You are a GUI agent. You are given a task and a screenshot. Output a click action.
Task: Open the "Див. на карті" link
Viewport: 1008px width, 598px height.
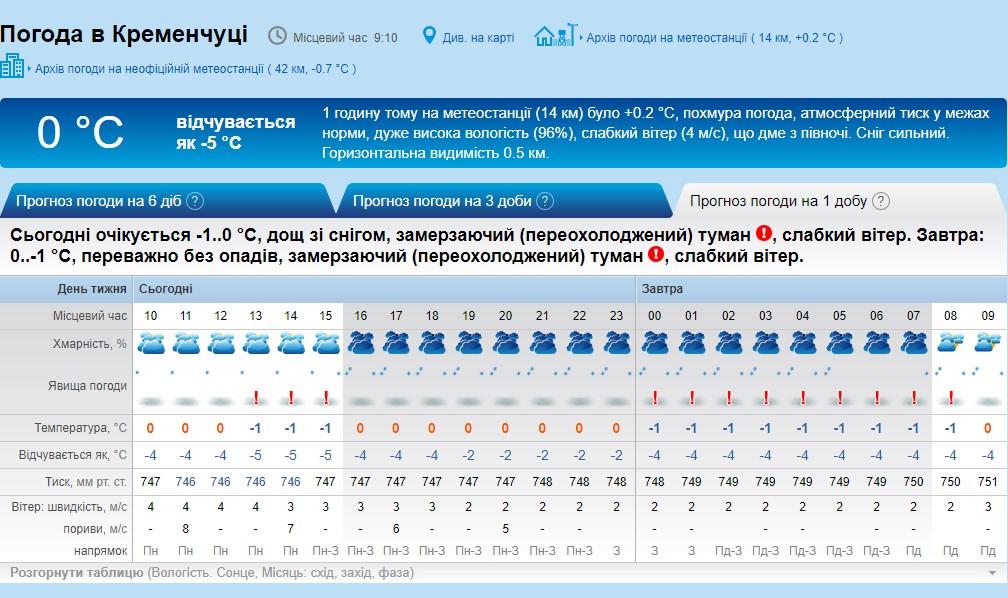pos(478,38)
